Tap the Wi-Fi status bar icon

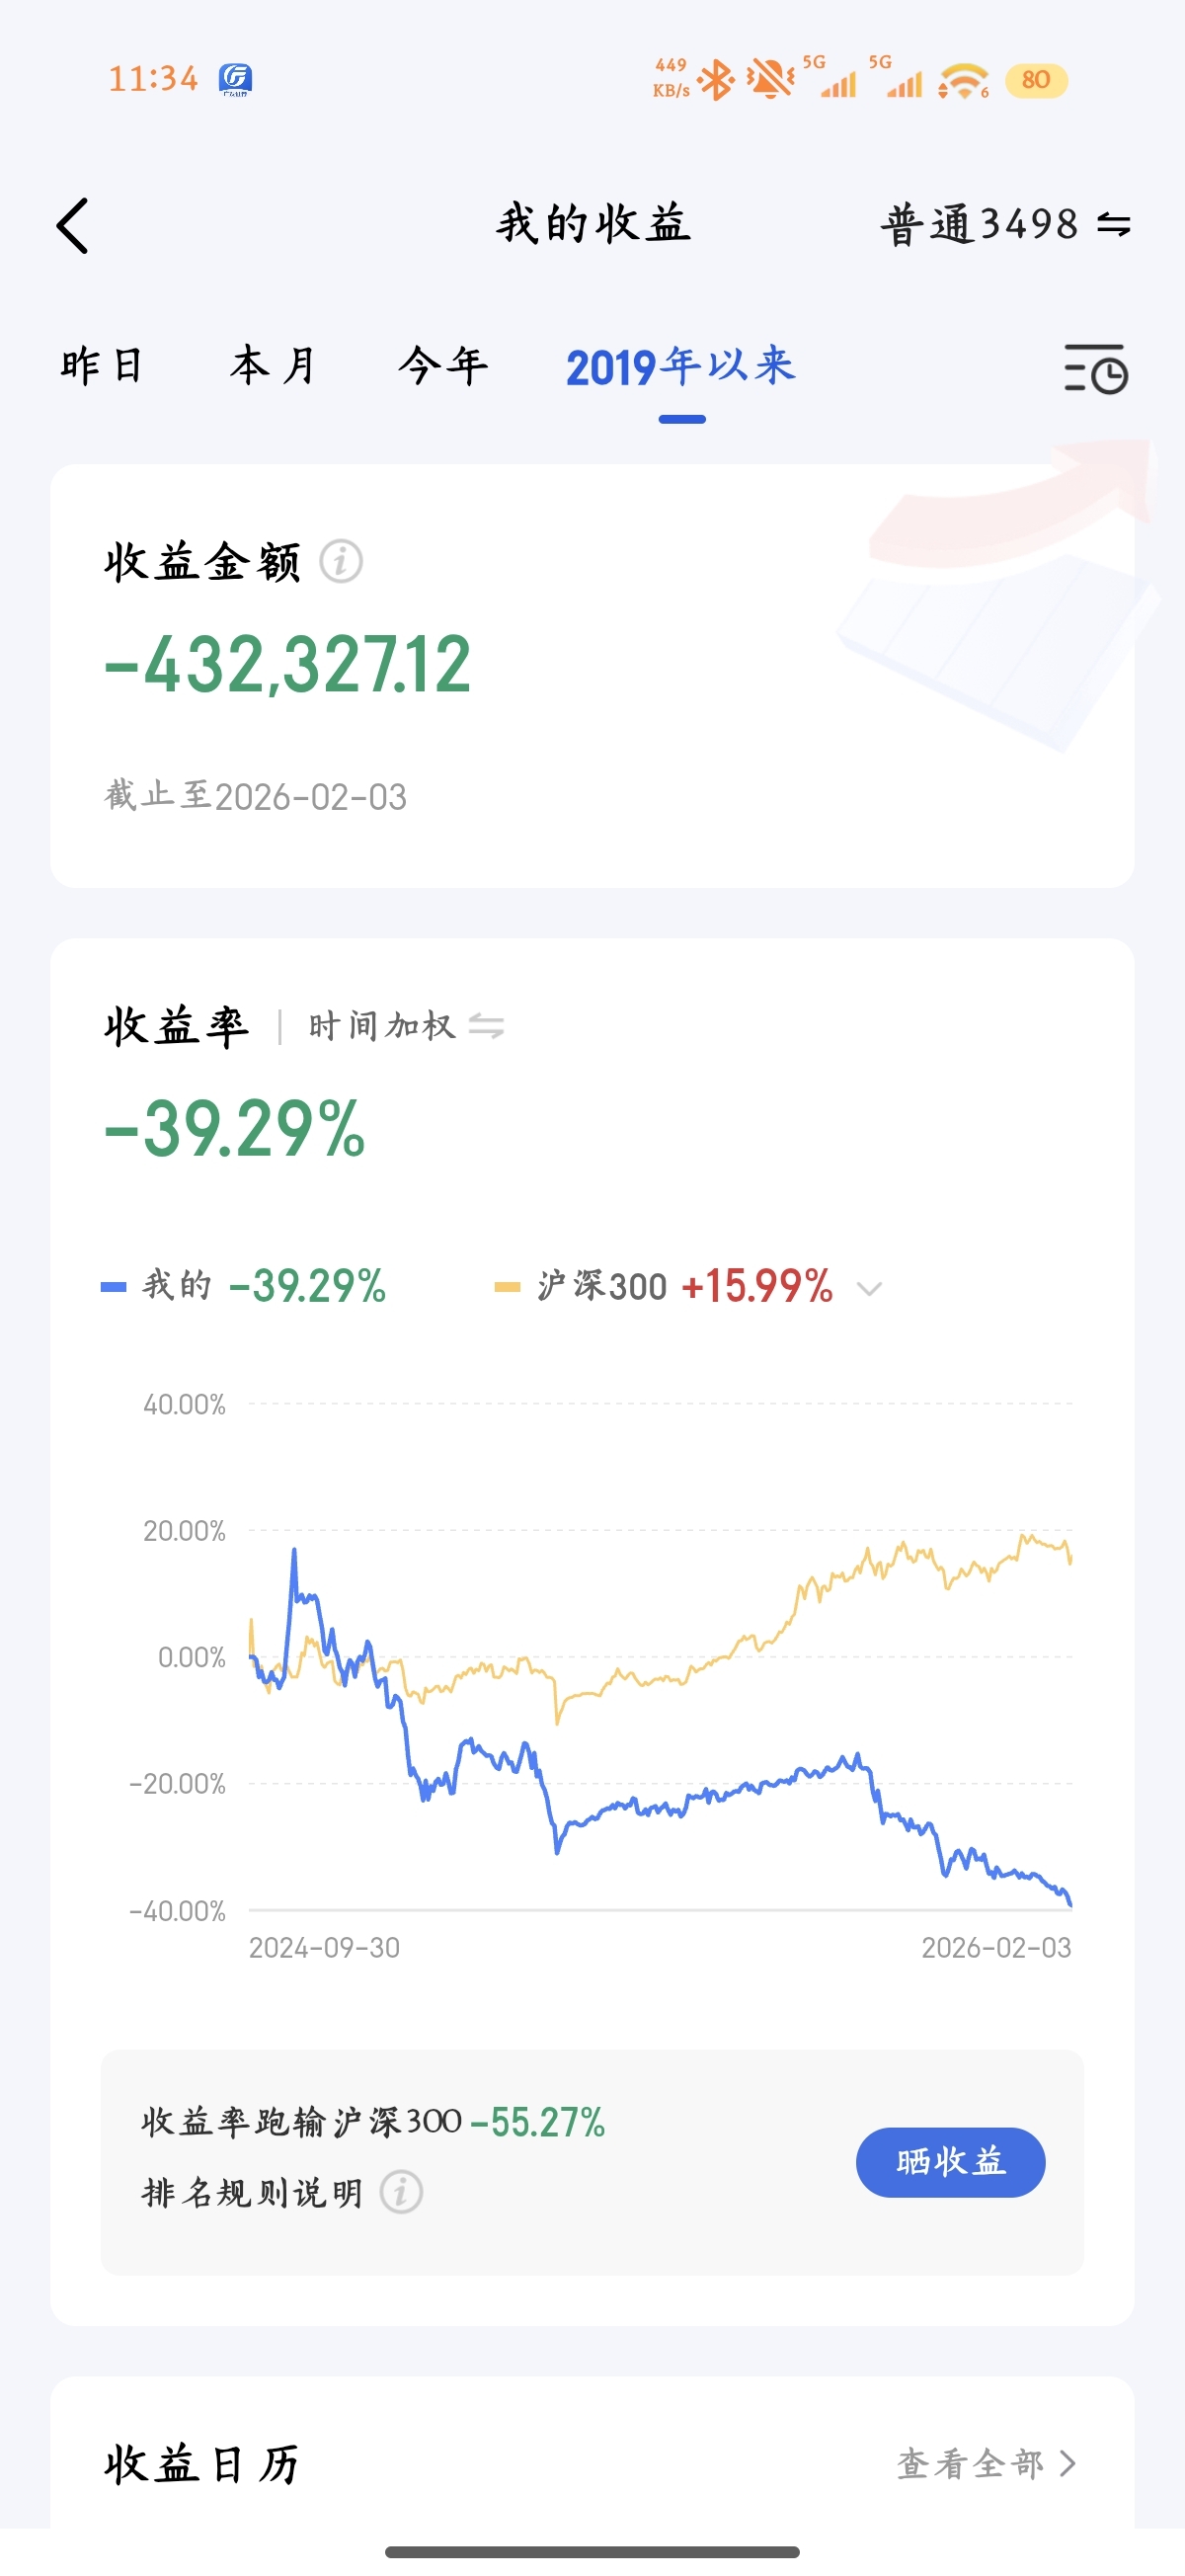[963, 80]
